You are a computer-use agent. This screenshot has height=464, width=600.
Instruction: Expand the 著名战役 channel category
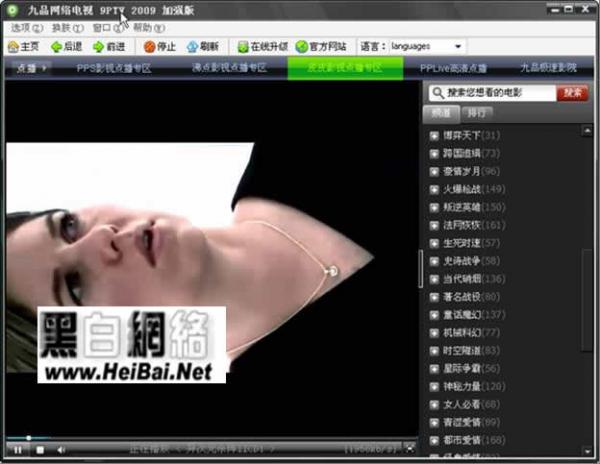click(434, 297)
